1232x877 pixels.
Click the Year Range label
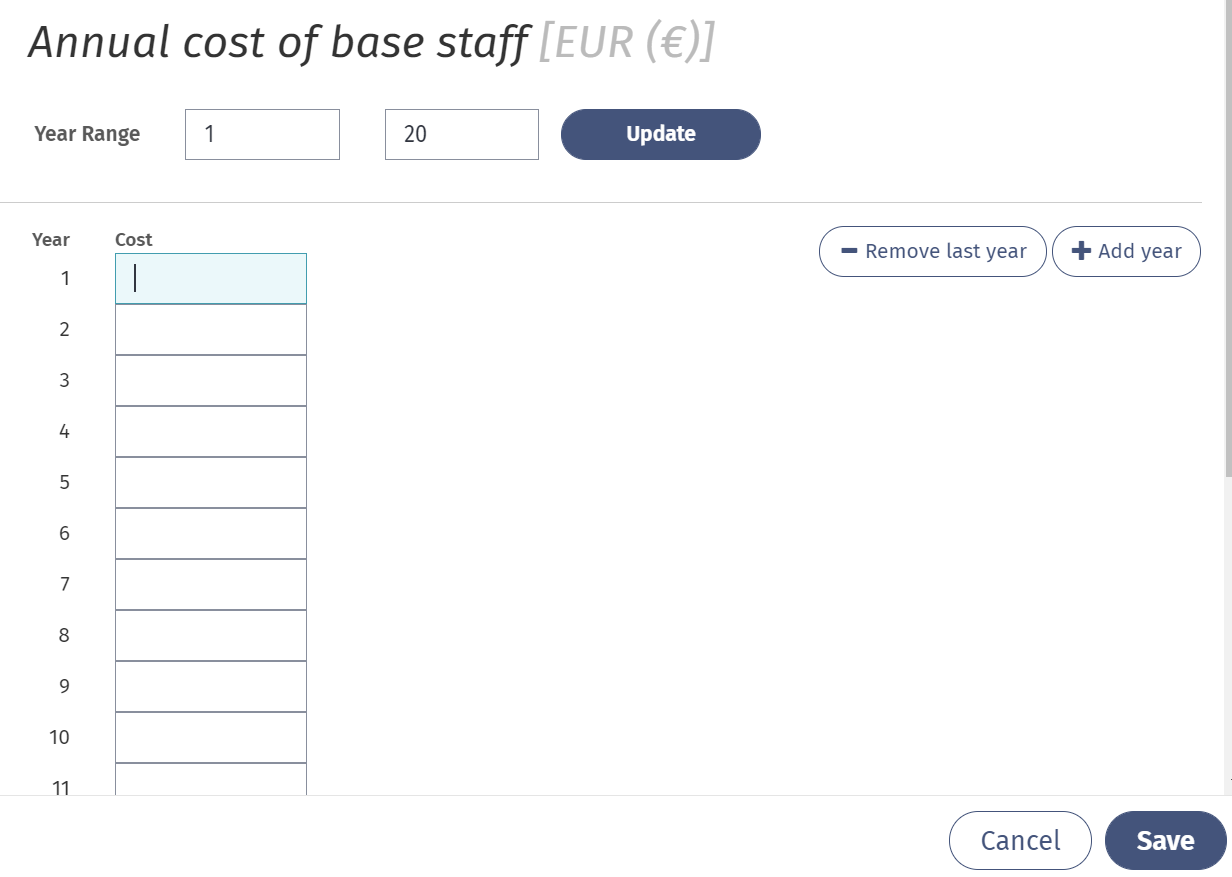[87, 134]
